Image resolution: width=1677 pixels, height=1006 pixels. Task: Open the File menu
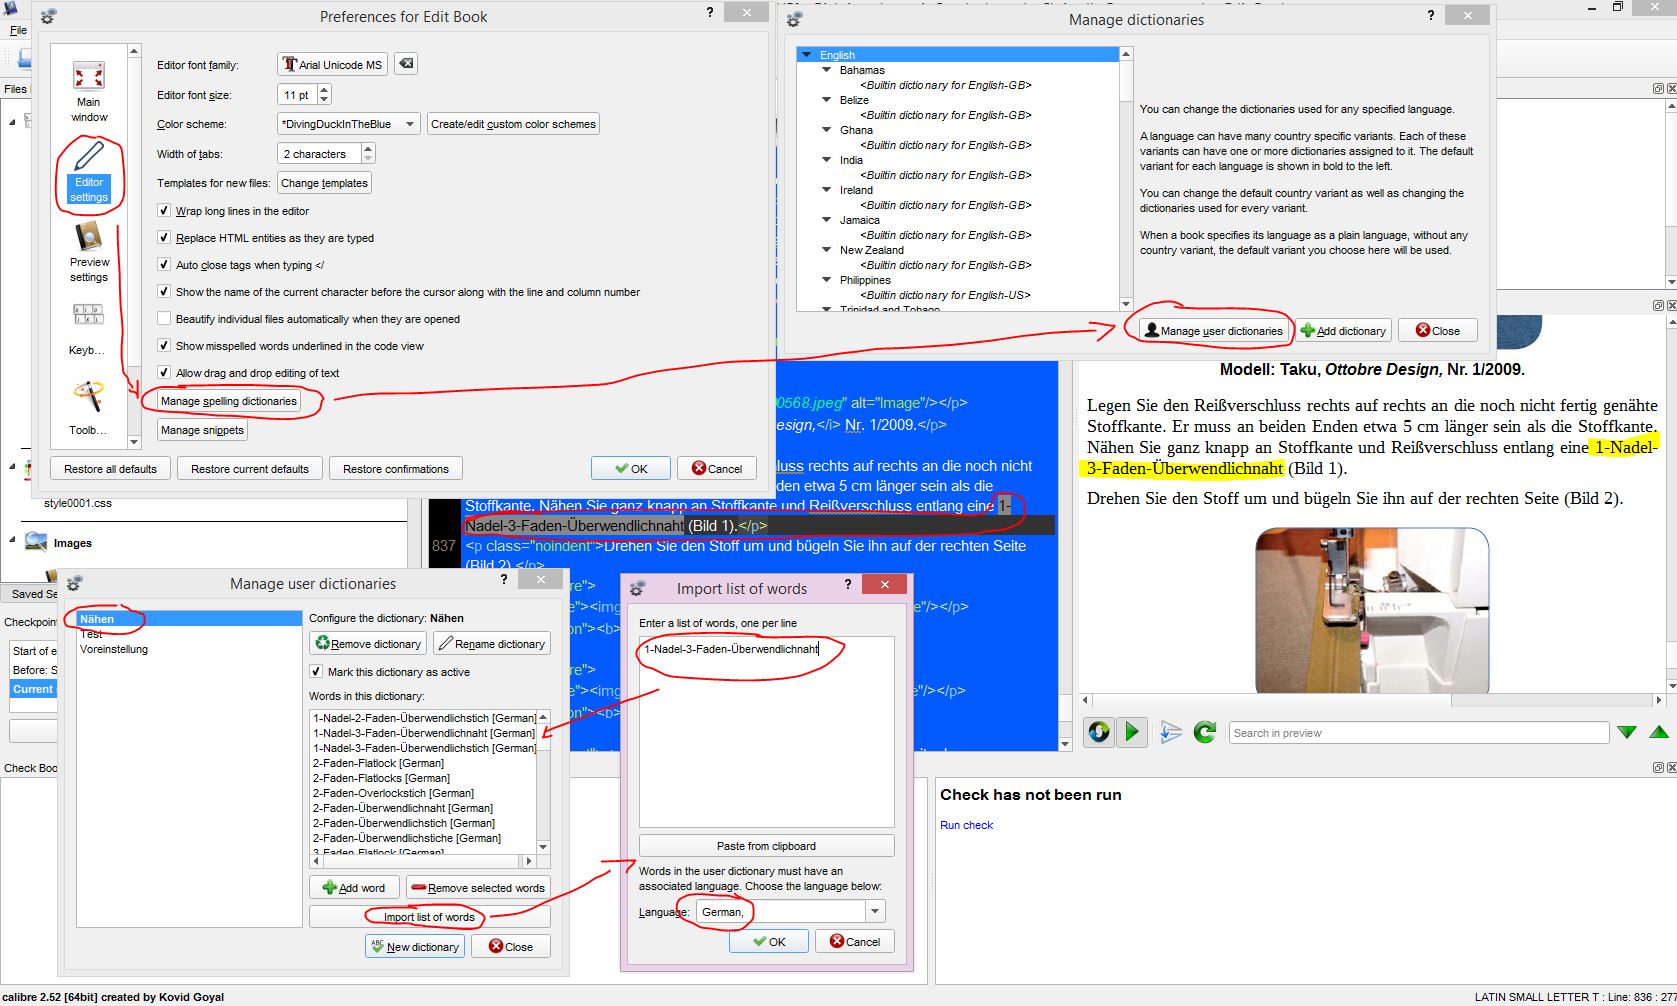coord(18,30)
